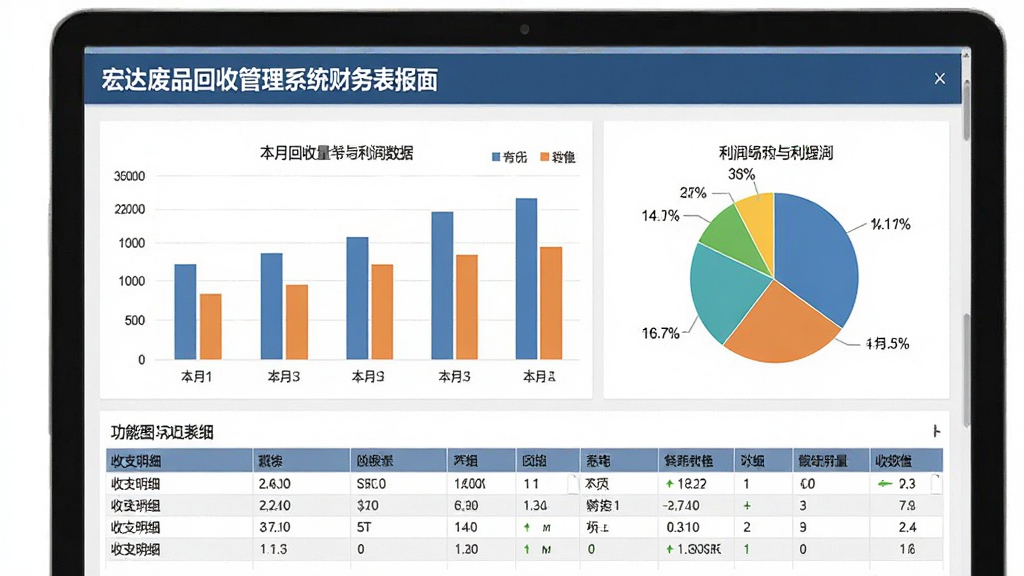Click the 22000 axis value
Screen dimensions: 1024x576
[x=129, y=210]
